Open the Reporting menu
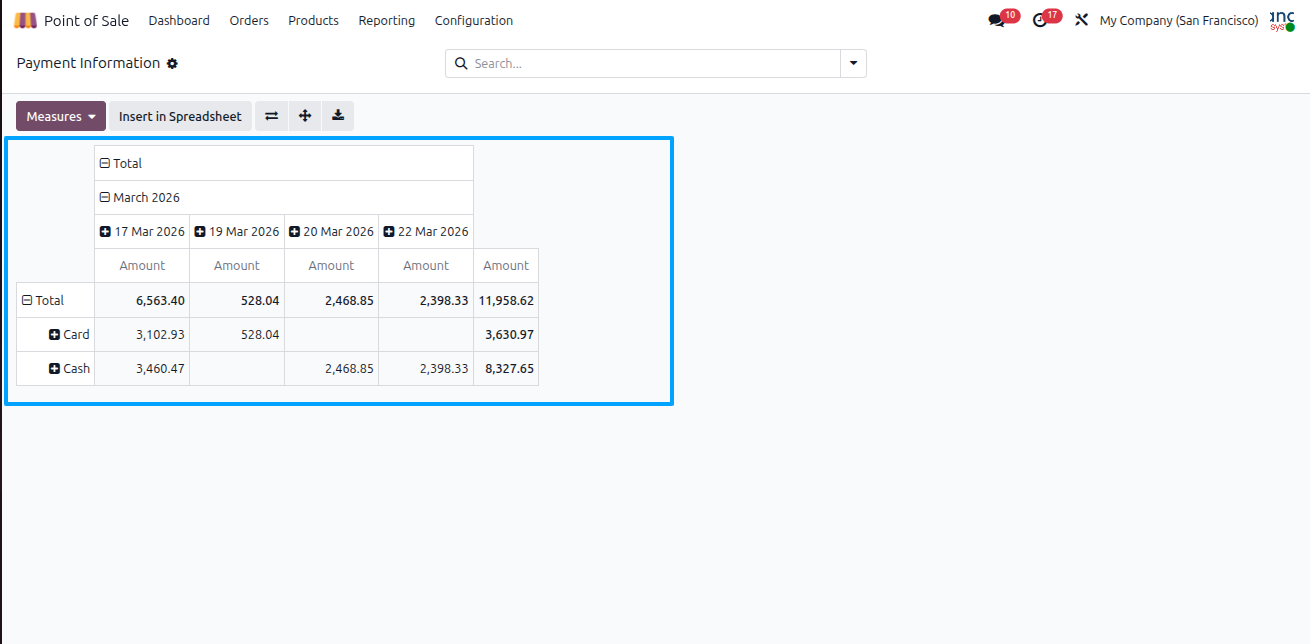This screenshot has height=644, width=1310. pyautogui.click(x=386, y=20)
